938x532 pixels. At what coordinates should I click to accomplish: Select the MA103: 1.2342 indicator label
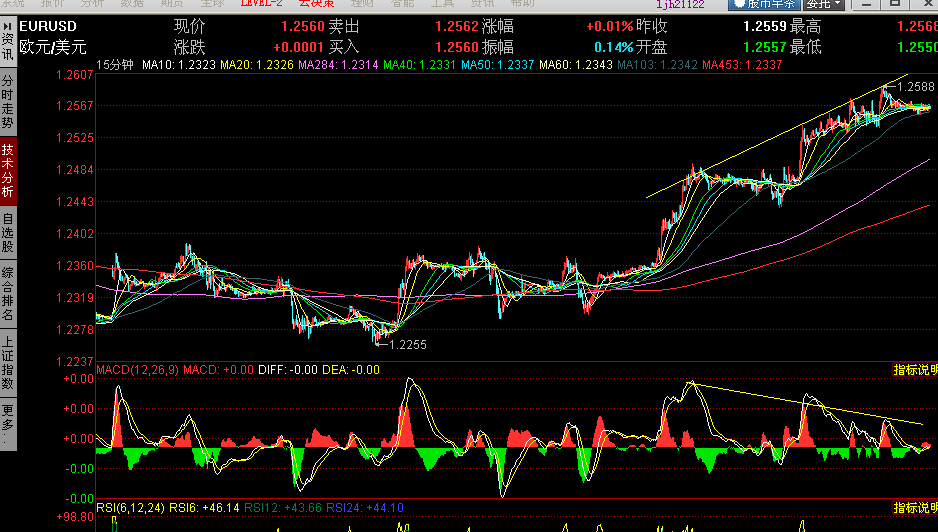[657, 65]
